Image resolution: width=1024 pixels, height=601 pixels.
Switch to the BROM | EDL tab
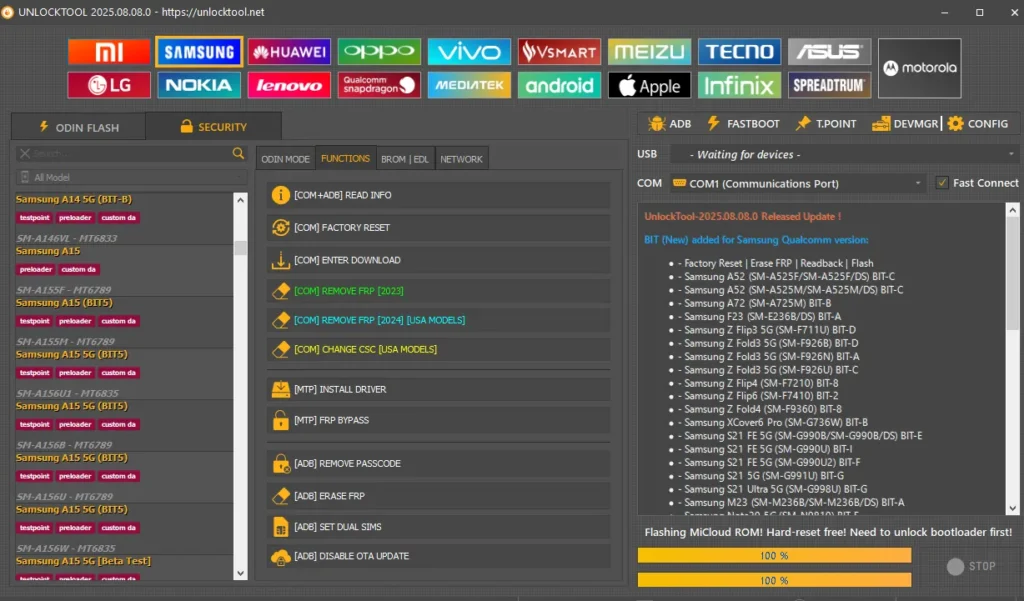click(x=405, y=159)
